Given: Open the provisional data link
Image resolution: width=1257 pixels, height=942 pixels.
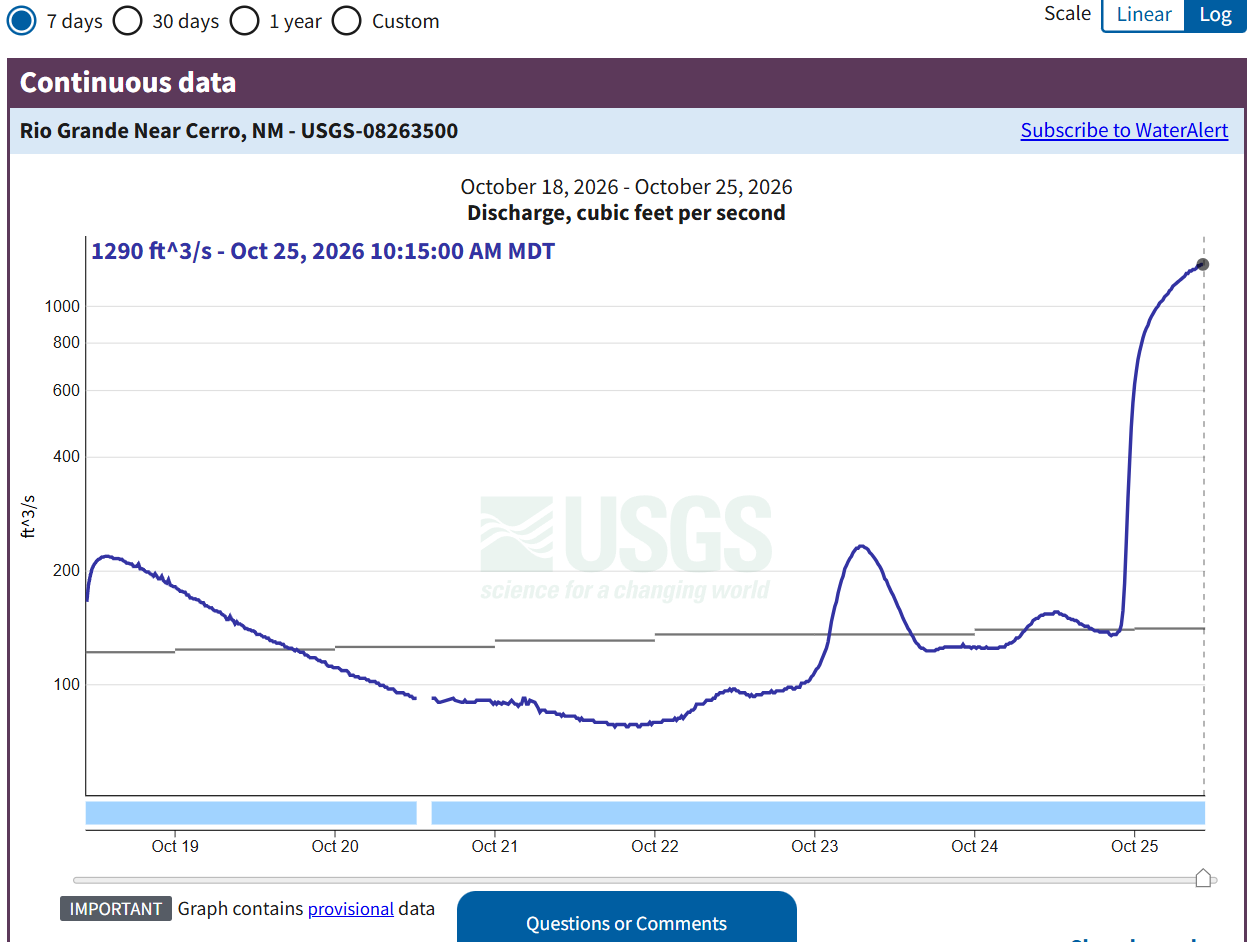Looking at the screenshot, I should 350,909.
